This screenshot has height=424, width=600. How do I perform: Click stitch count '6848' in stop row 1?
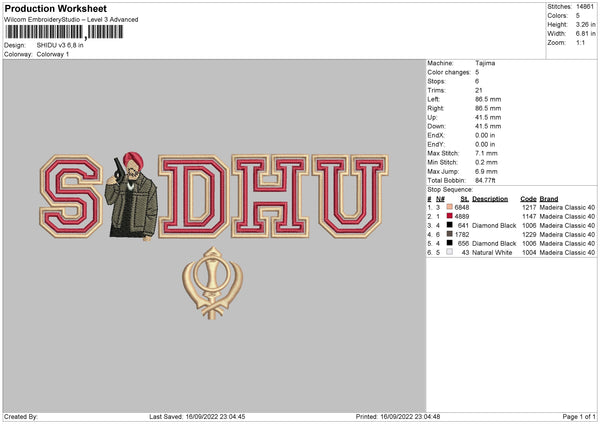462,207
